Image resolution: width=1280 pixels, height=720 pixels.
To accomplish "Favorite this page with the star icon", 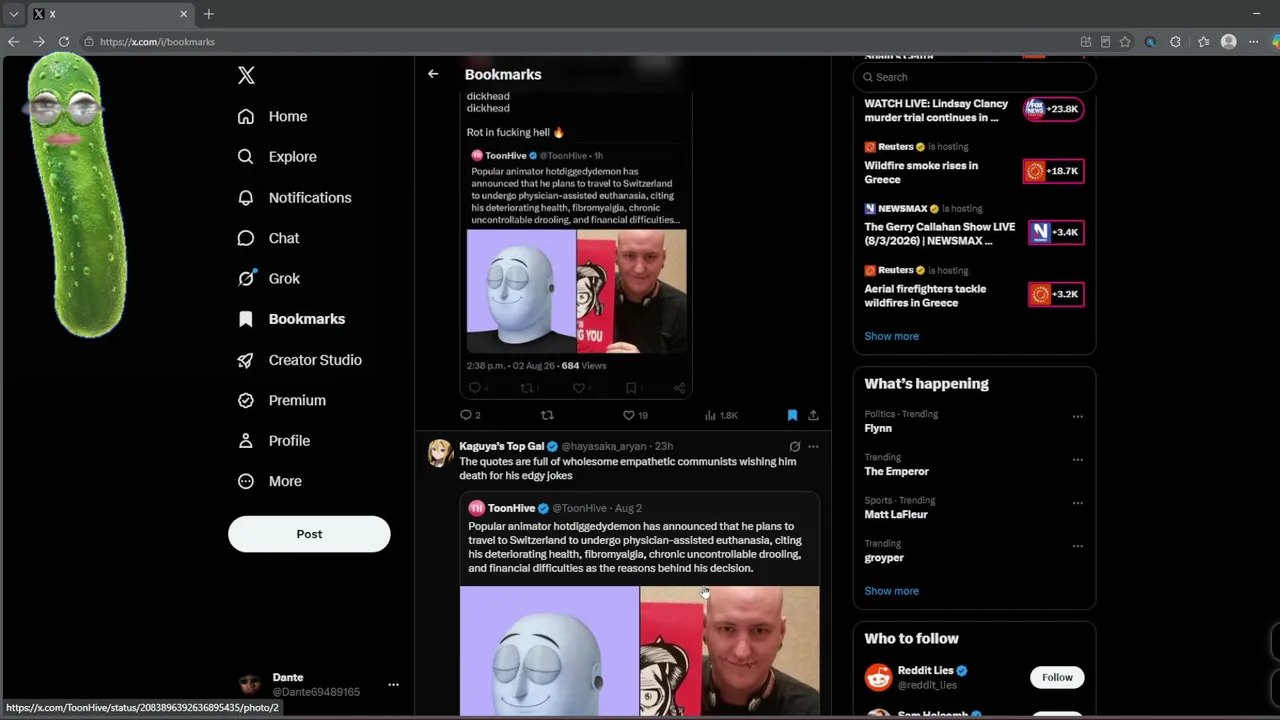I will (1125, 42).
